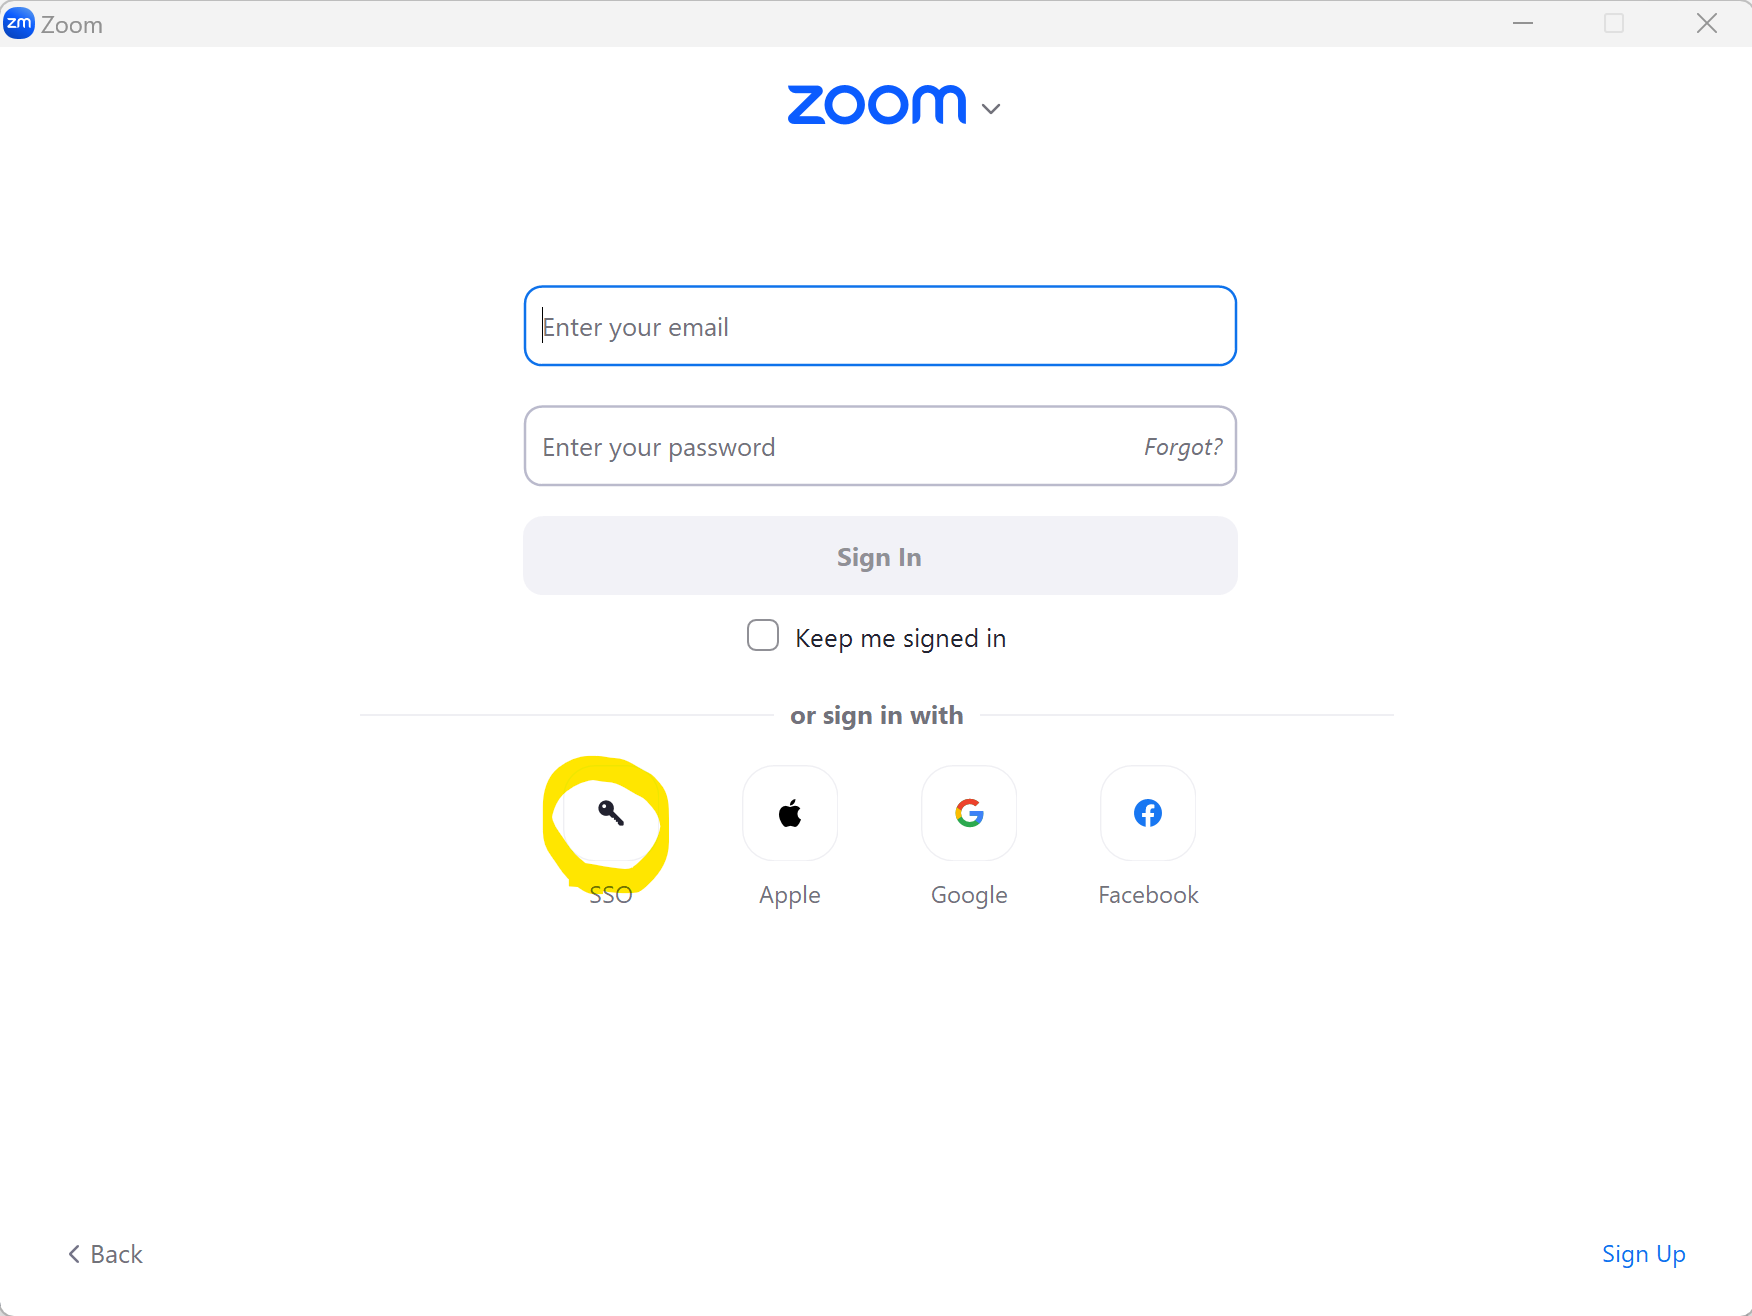Click the SSO text label
Viewport: 1752px width, 1316px height.
point(611,895)
